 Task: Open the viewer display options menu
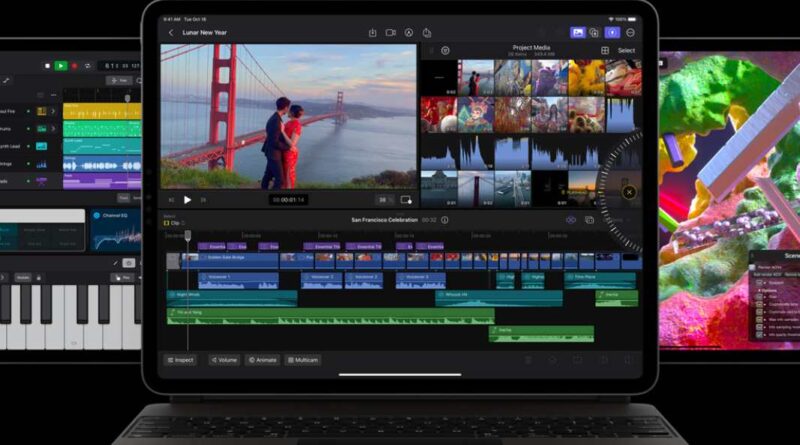(405, 199)
